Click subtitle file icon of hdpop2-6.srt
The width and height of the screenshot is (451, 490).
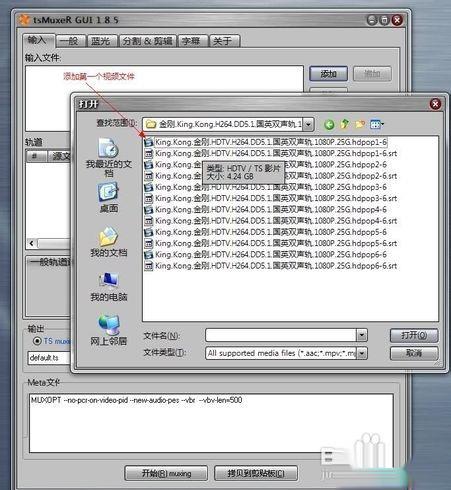pyautogui.click(x=149, y=176)
